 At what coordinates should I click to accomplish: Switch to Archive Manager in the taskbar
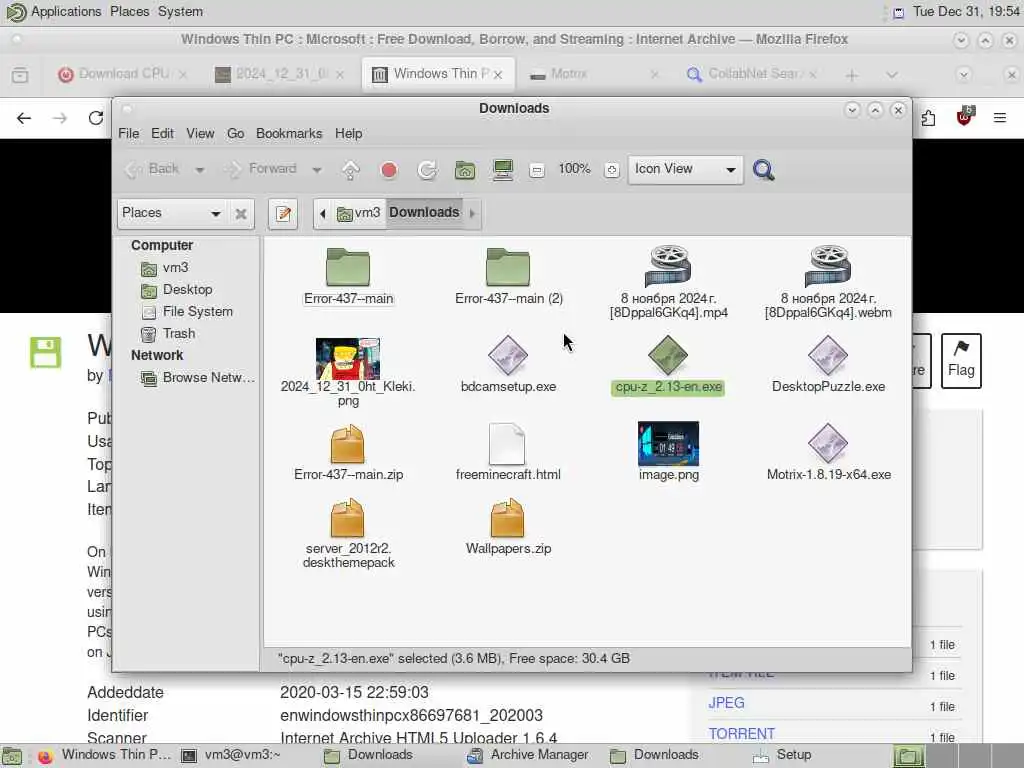pyautogui.click(x=528, y=755)
